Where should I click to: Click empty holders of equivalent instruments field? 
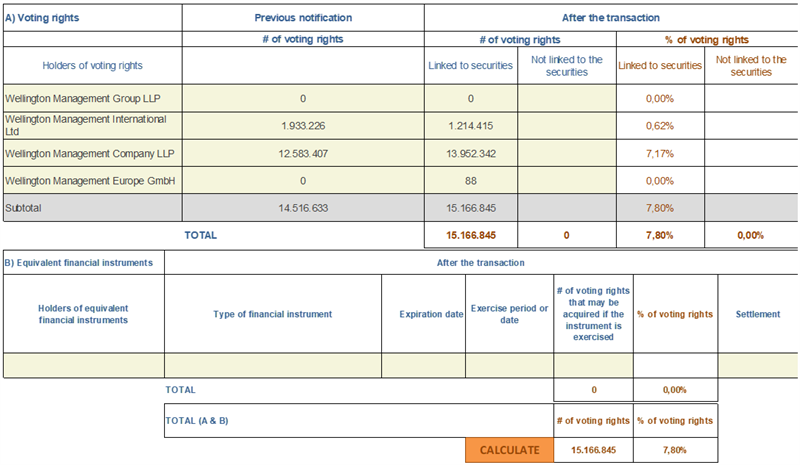(x=83, y=365)
